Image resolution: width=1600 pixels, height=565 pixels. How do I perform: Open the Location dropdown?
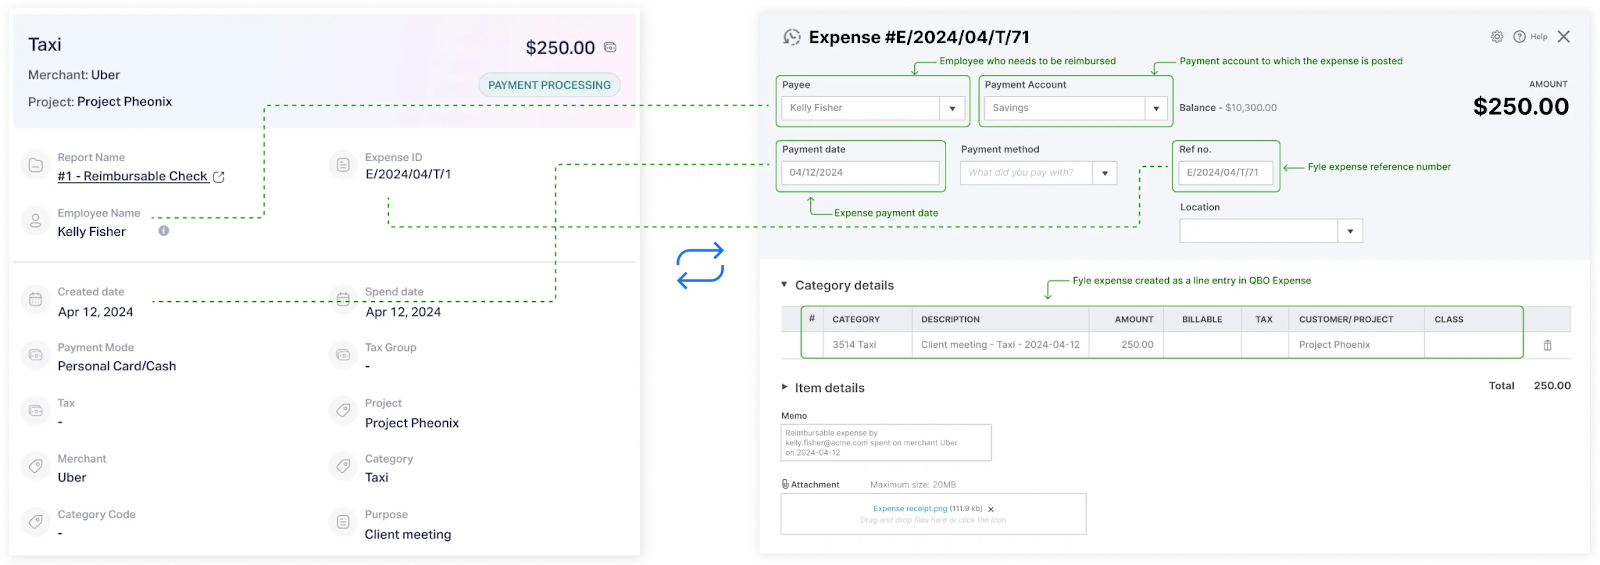tap(1350, 231)
